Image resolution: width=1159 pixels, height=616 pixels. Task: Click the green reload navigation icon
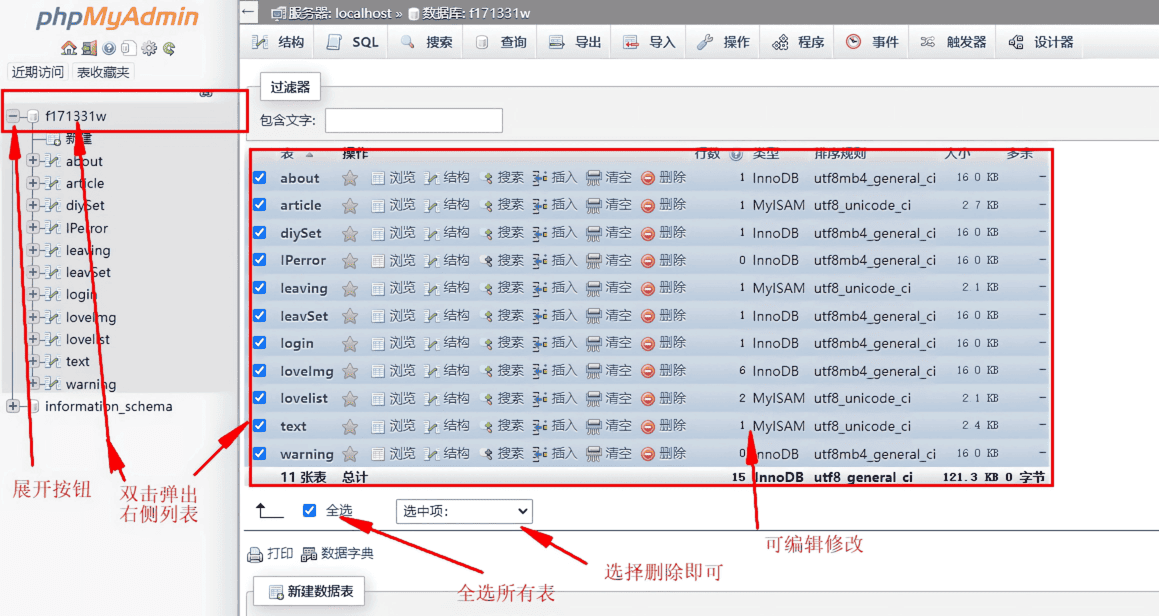(x=169, y=48)
